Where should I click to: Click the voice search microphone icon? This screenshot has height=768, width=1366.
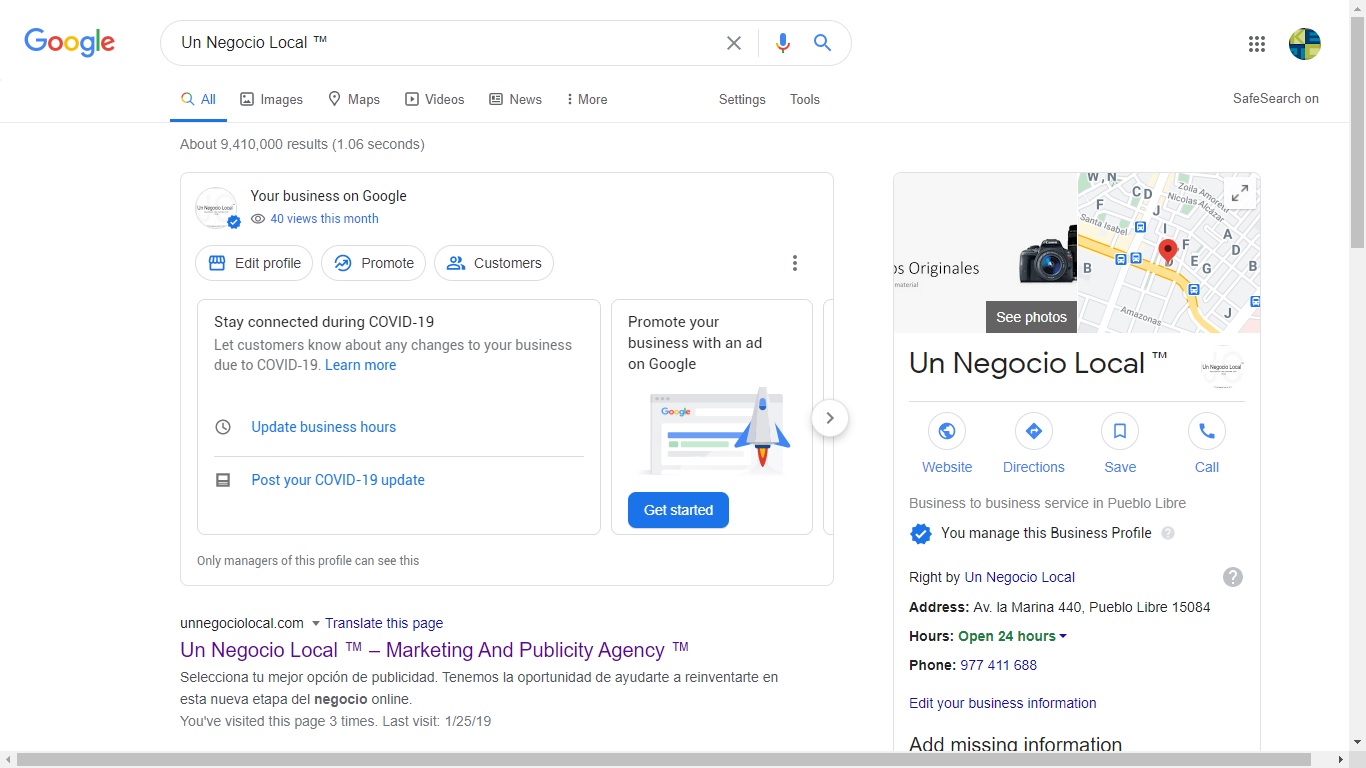(783, 42)
